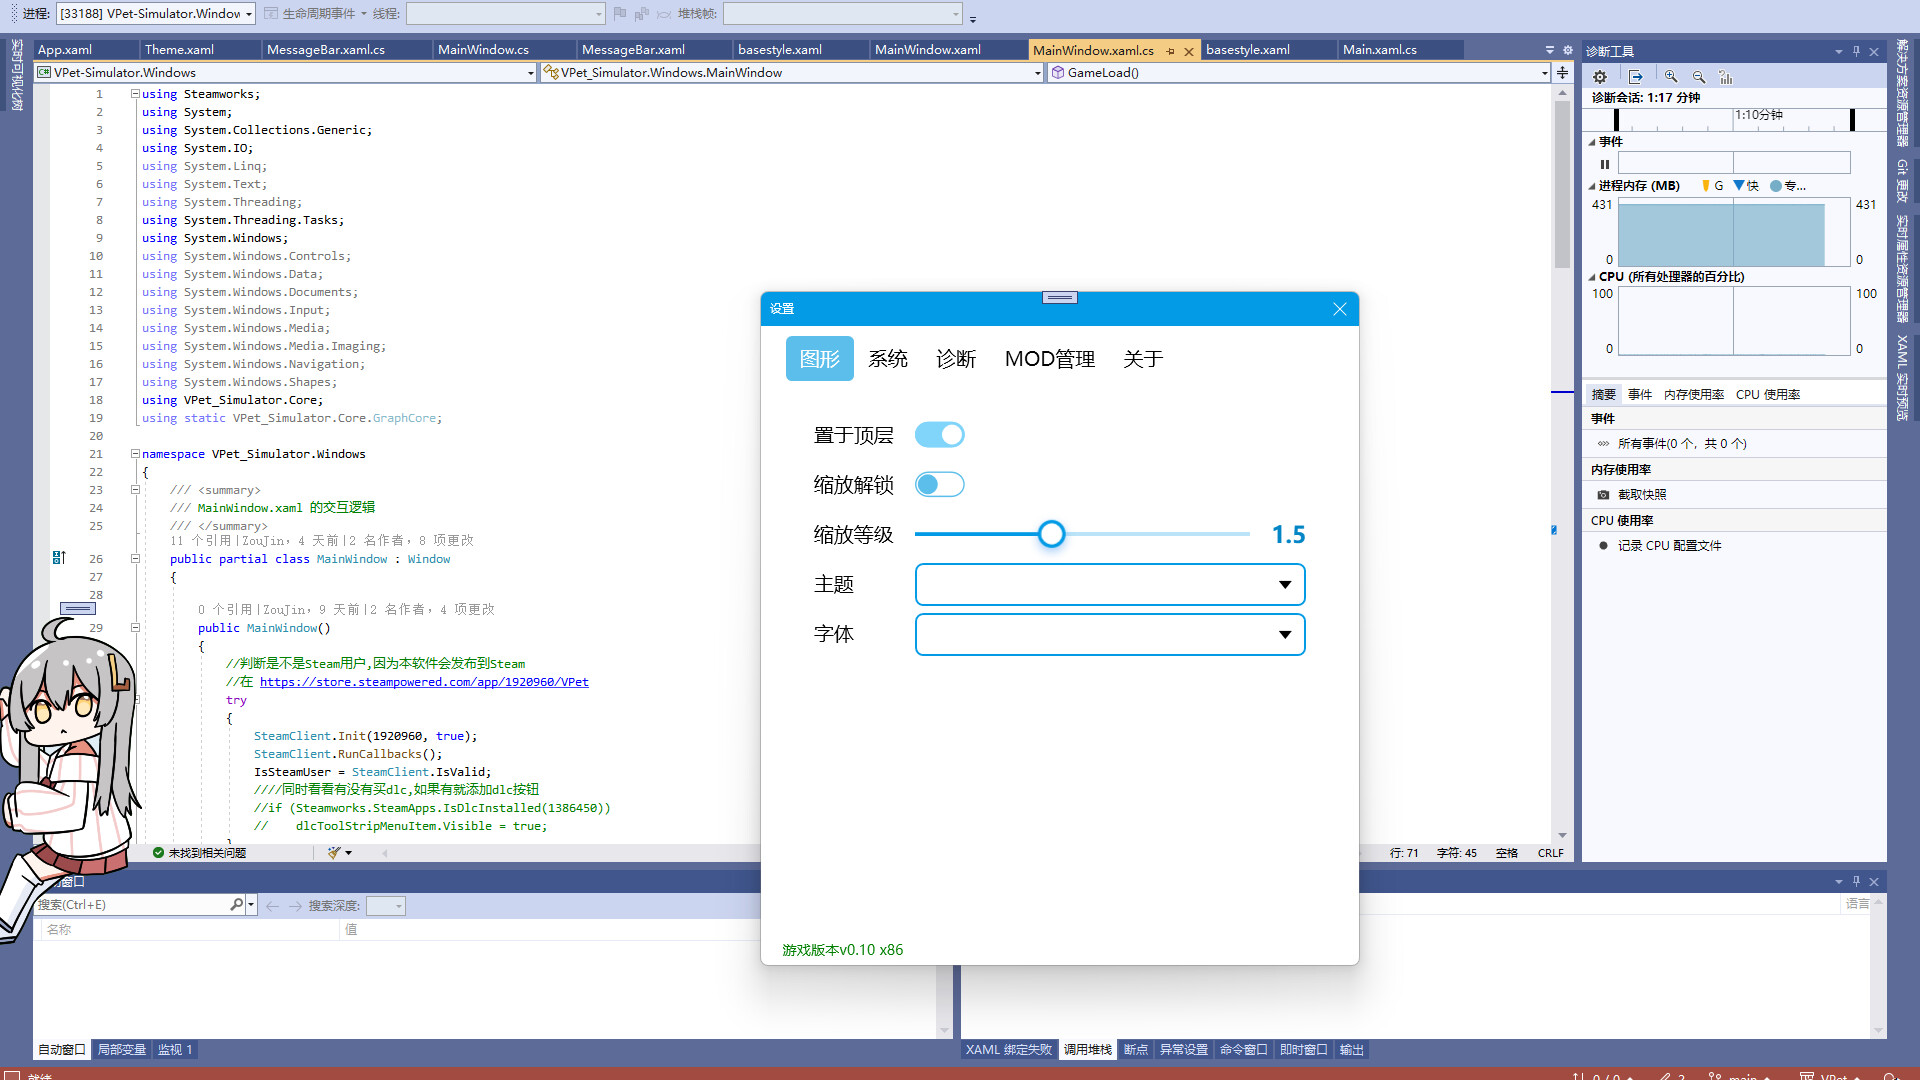Pin the MainWindow.xaml.cs tab

pos(1170,51)
